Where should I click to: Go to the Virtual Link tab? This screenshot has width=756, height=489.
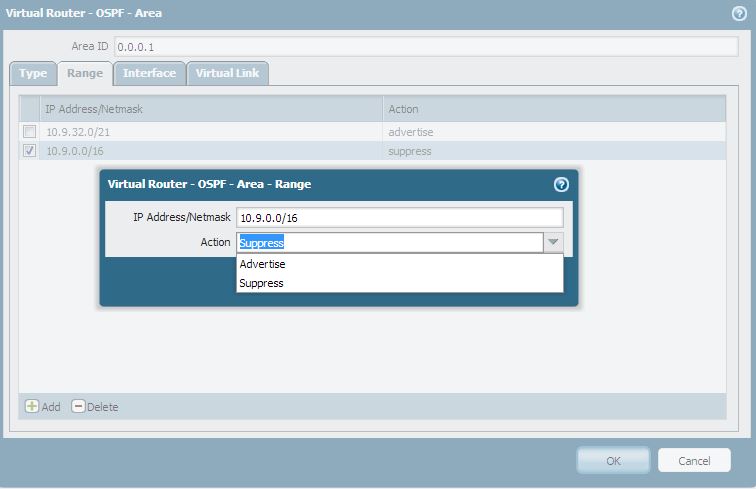pos(228,73)
